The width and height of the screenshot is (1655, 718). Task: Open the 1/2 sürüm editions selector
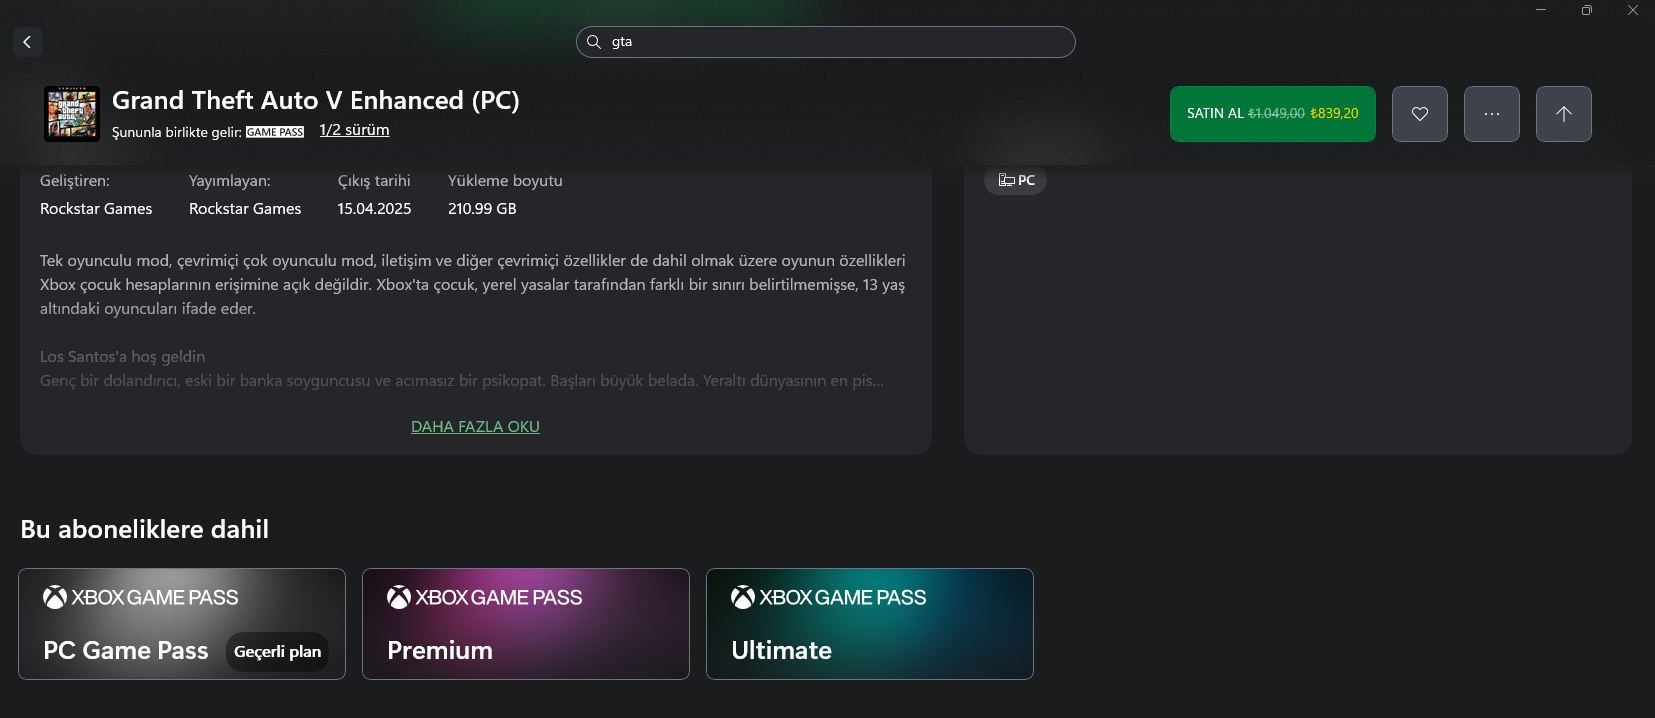[x=354, y=130]
